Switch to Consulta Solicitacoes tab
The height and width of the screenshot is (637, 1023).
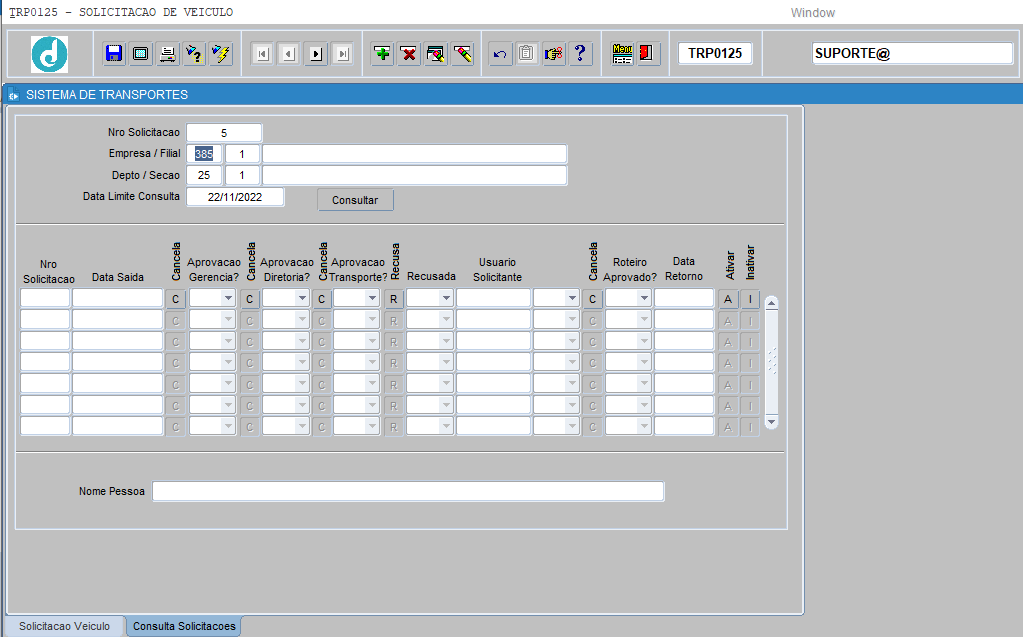click(184, 626)
